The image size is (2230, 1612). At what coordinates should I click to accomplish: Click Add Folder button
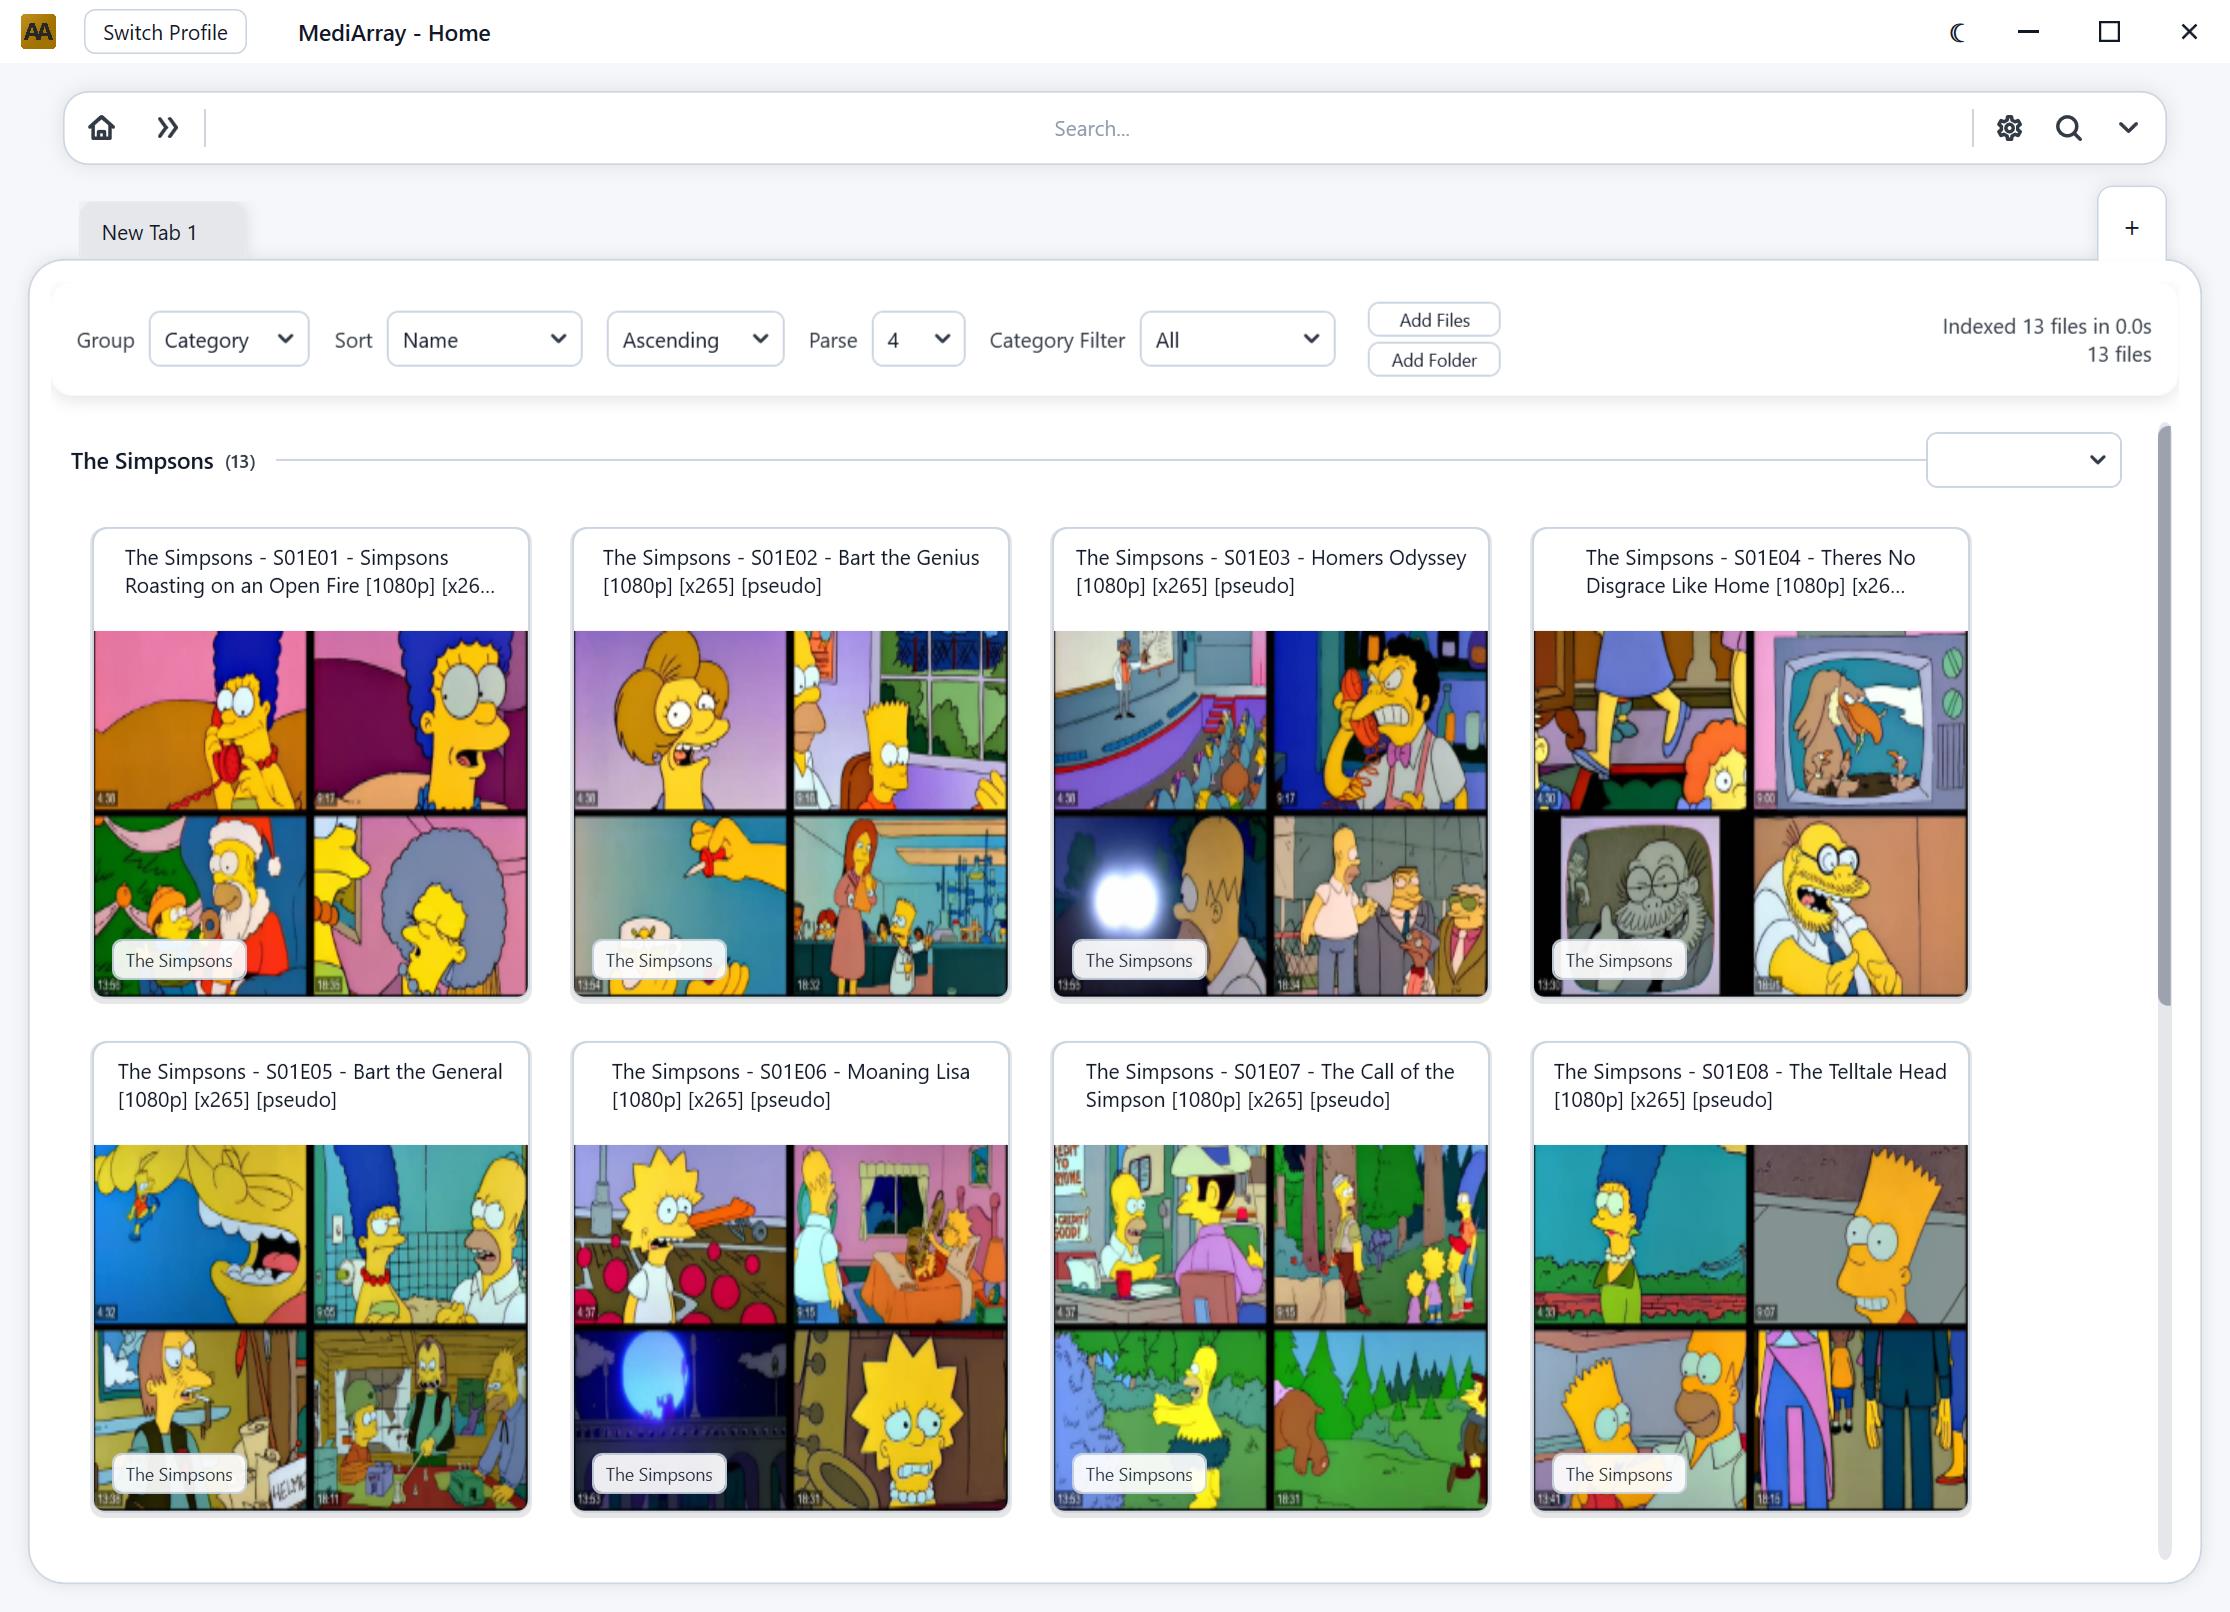[x=1434, y=360]
